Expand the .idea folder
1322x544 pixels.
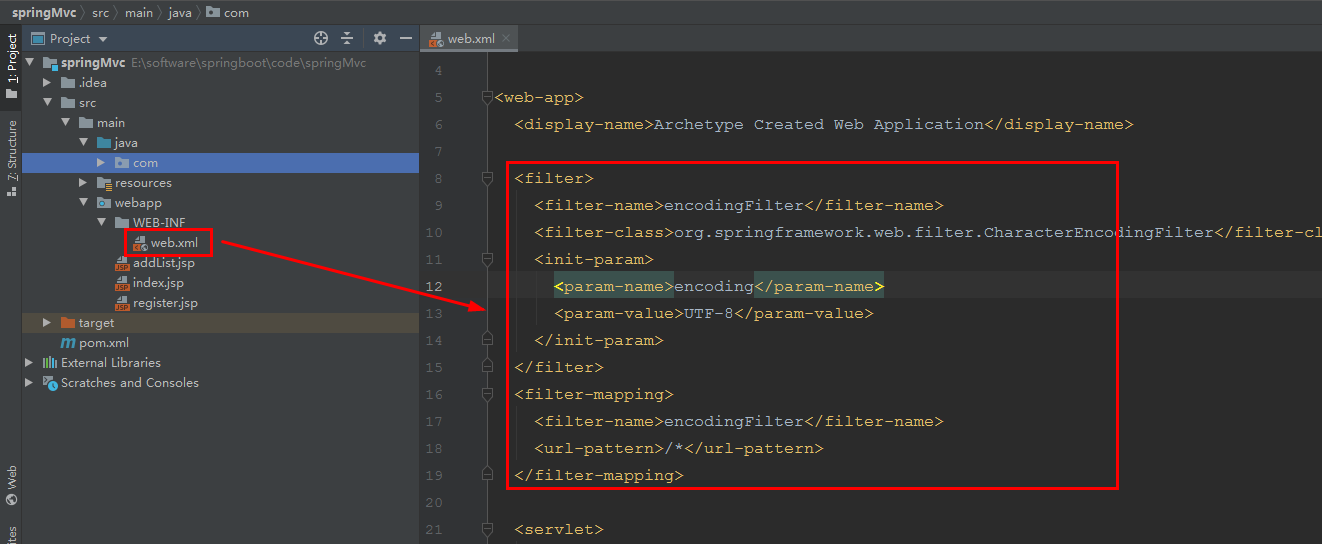click(48, 83)
